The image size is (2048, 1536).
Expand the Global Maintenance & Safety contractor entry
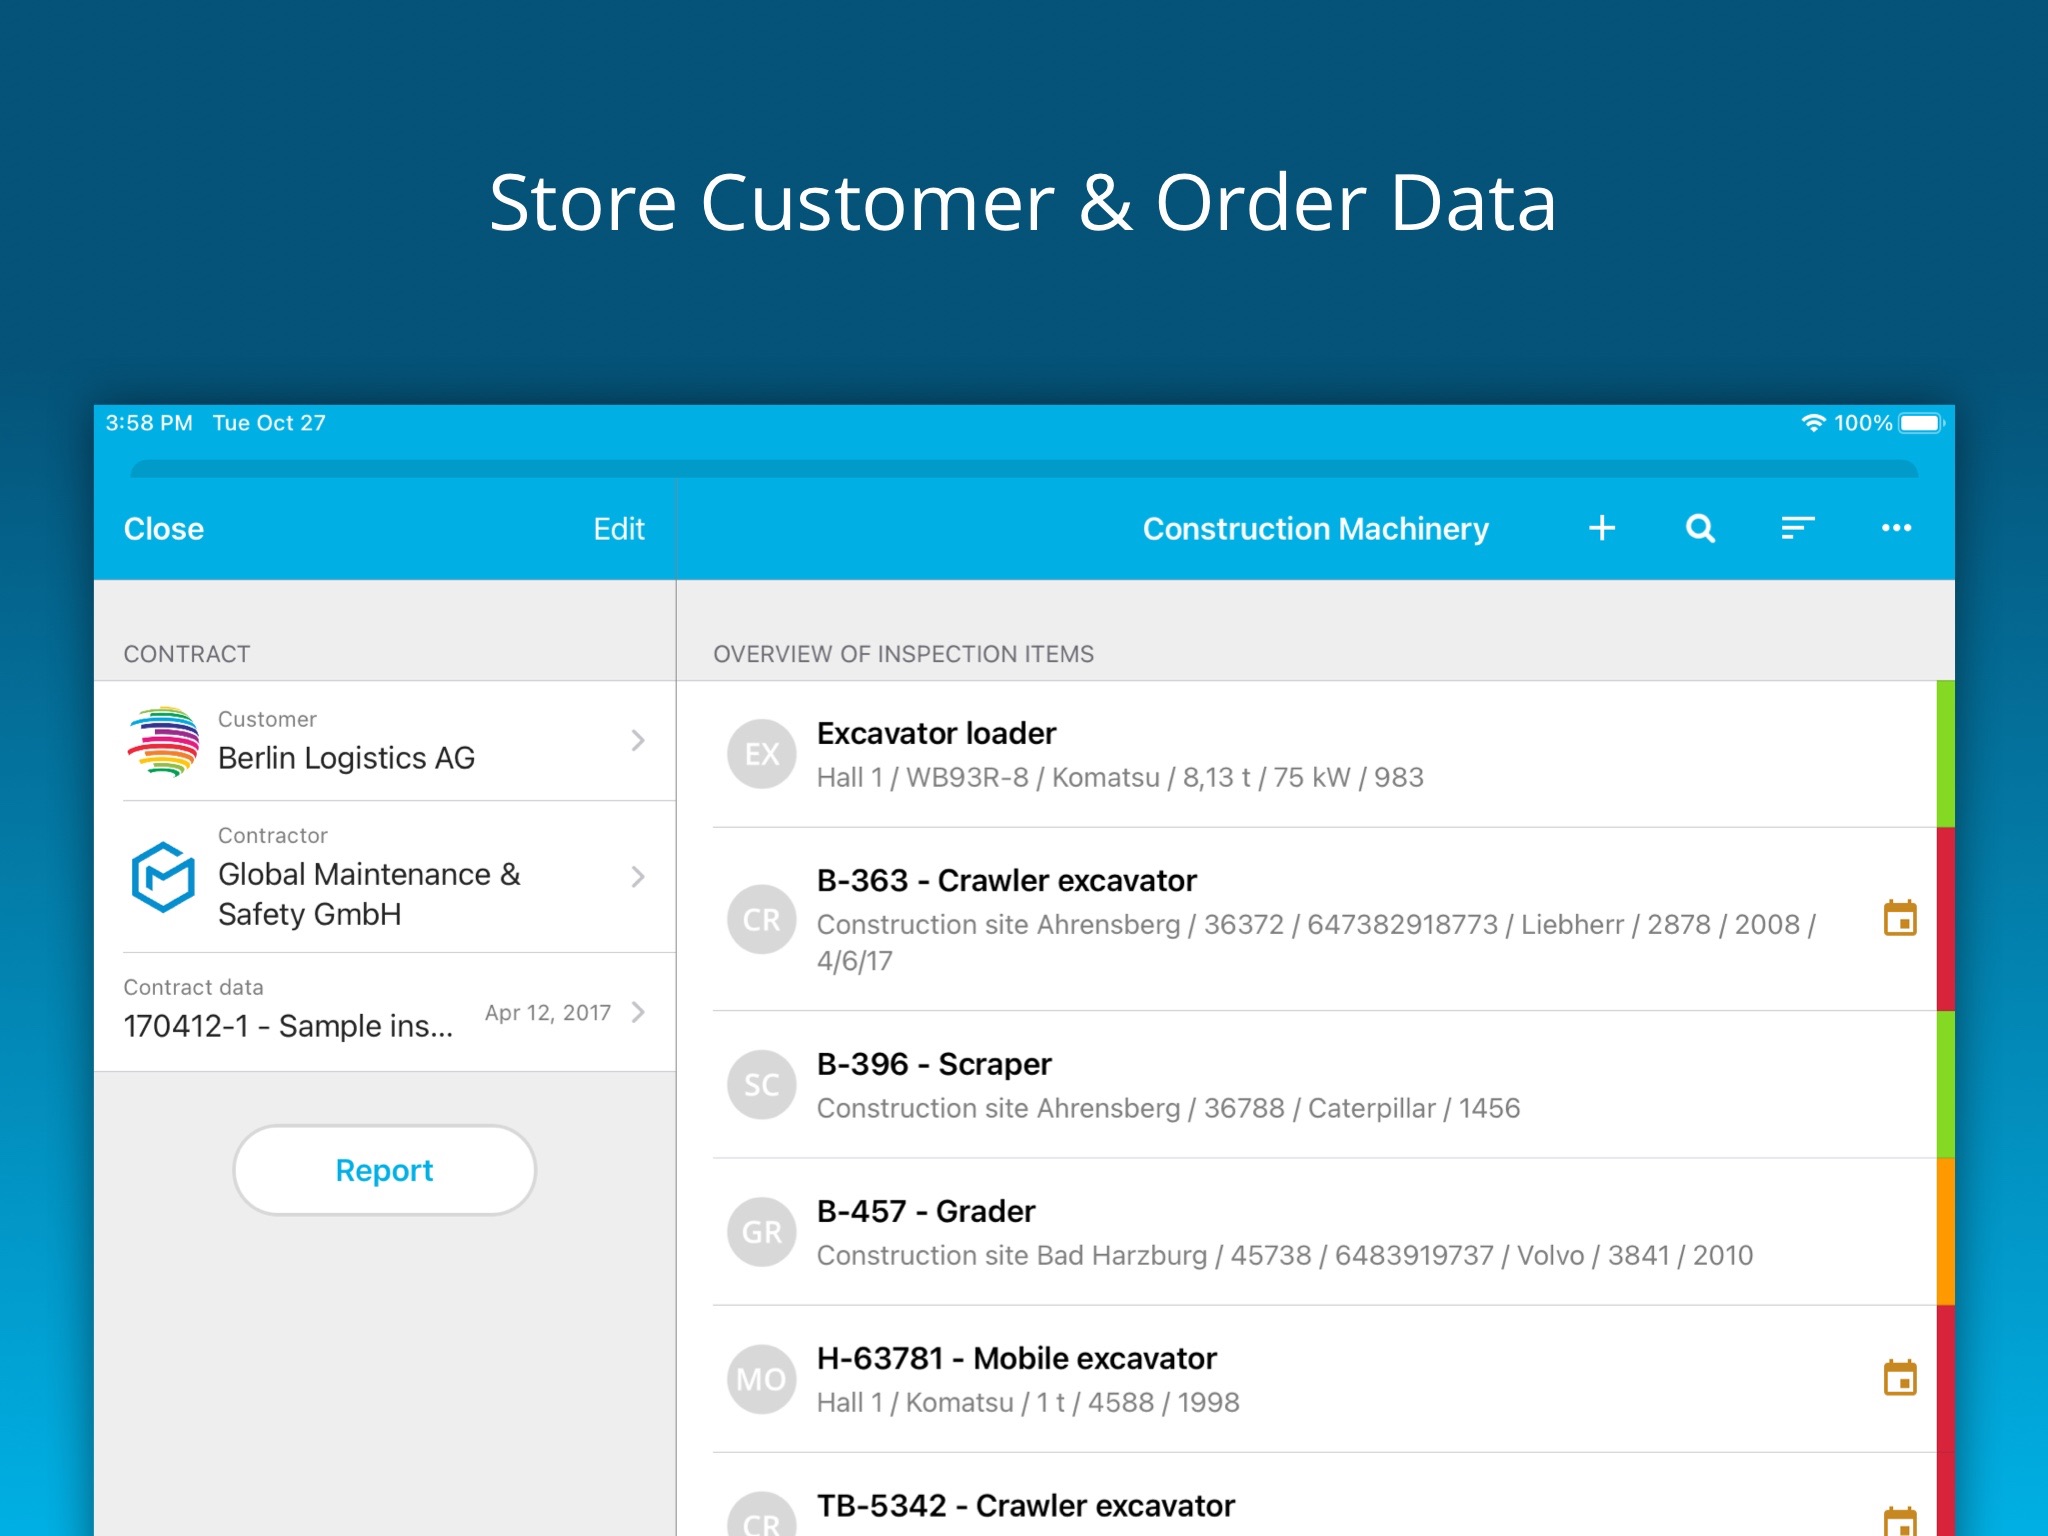point(637,876)
